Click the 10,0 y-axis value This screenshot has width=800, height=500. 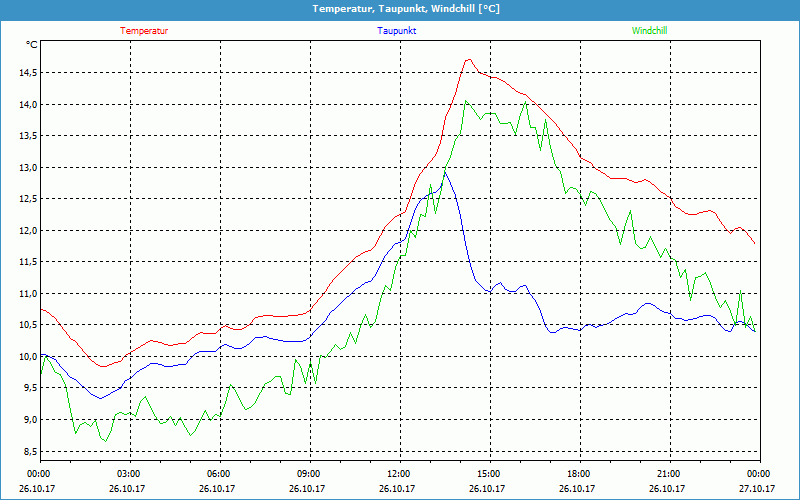28,357
